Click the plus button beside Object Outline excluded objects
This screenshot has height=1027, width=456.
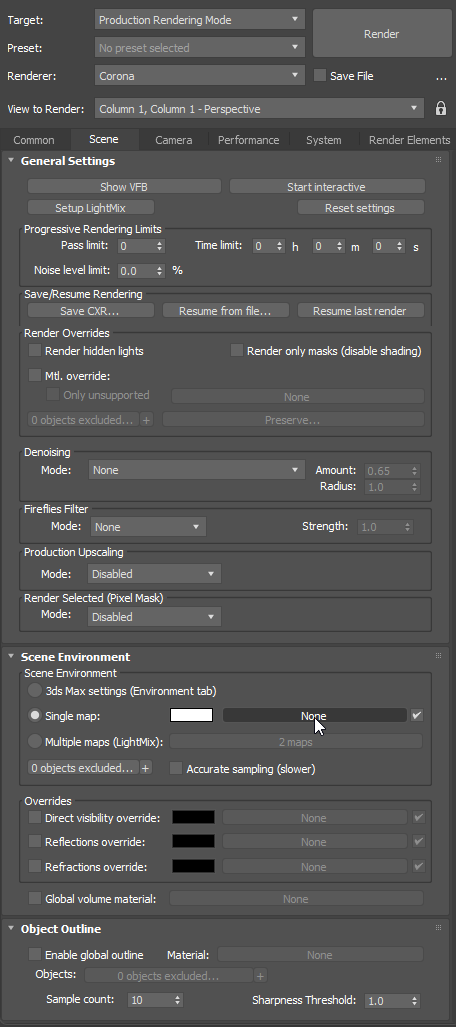coord(260,976)
